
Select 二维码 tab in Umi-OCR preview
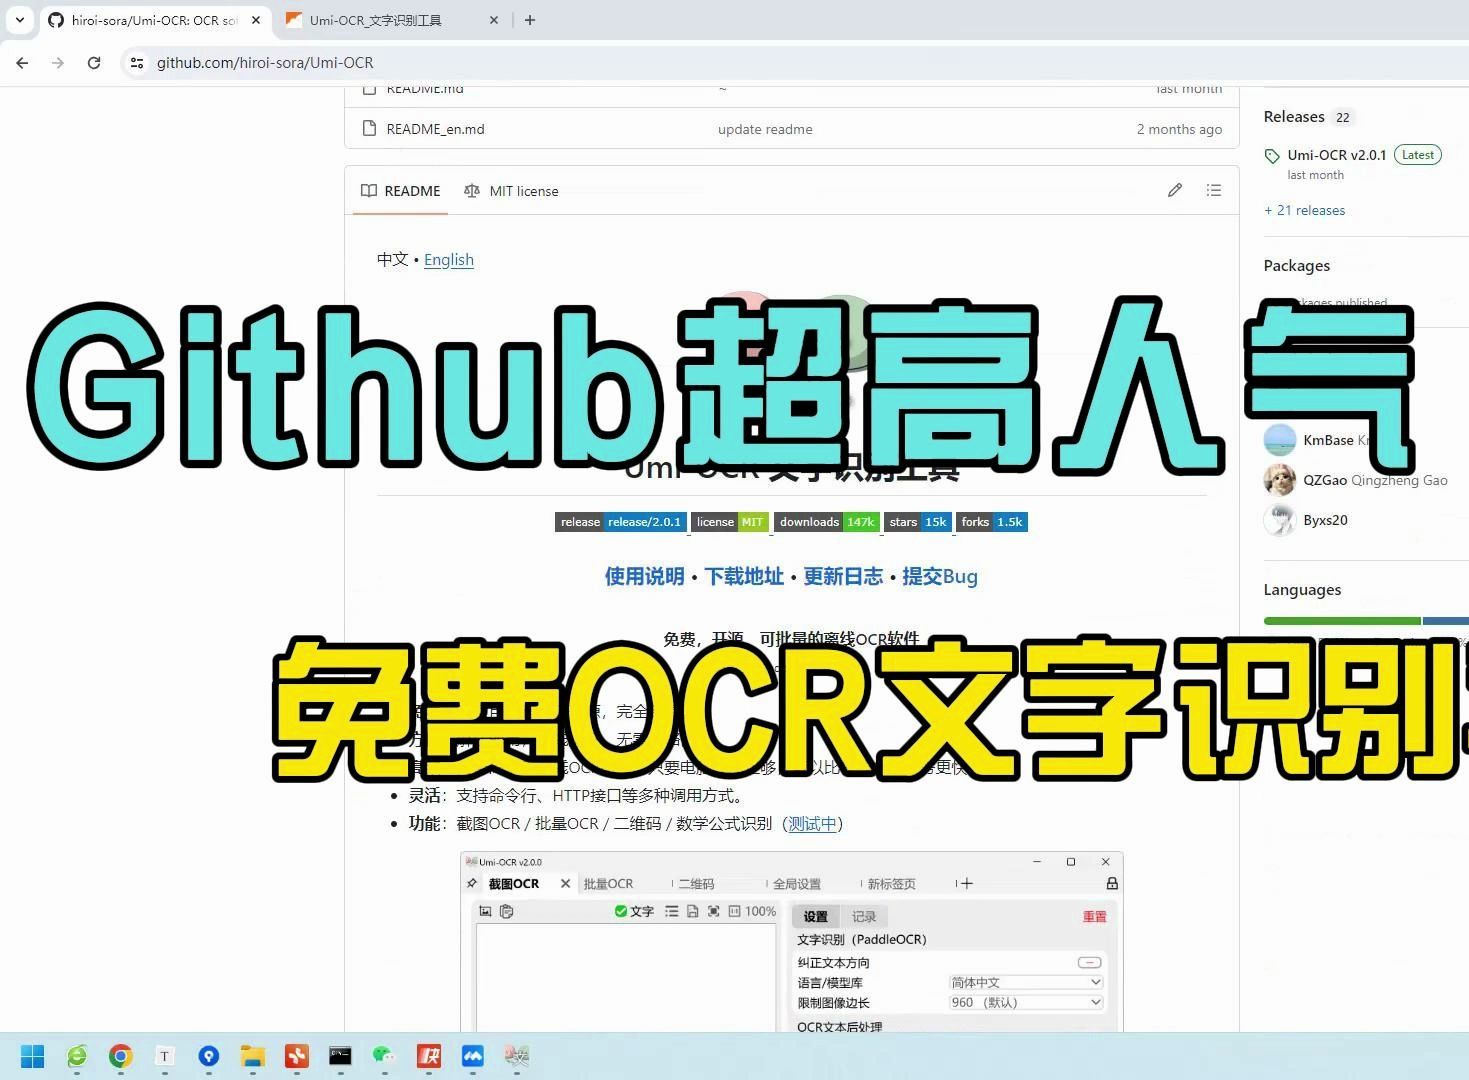tap(696, 884)
